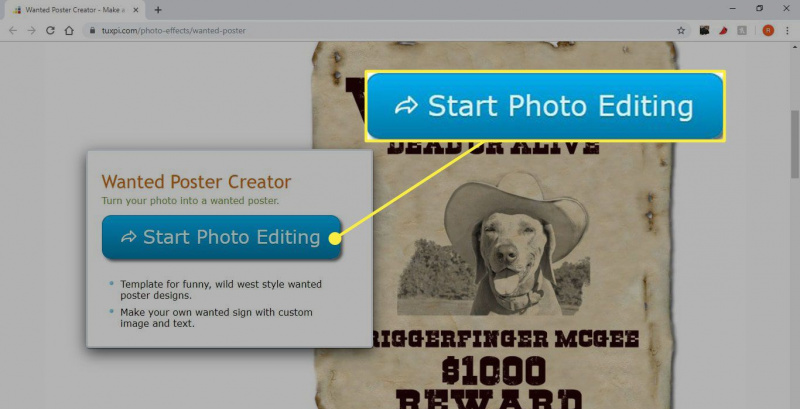Open the orange R profile avatar

[768, 31]
